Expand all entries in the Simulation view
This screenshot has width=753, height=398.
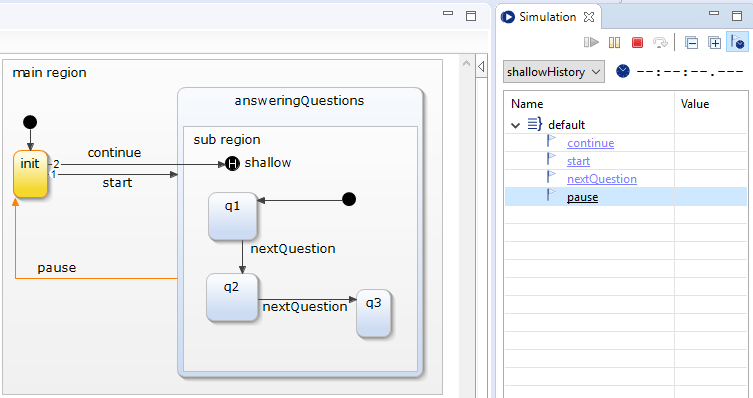coord(715,43)
